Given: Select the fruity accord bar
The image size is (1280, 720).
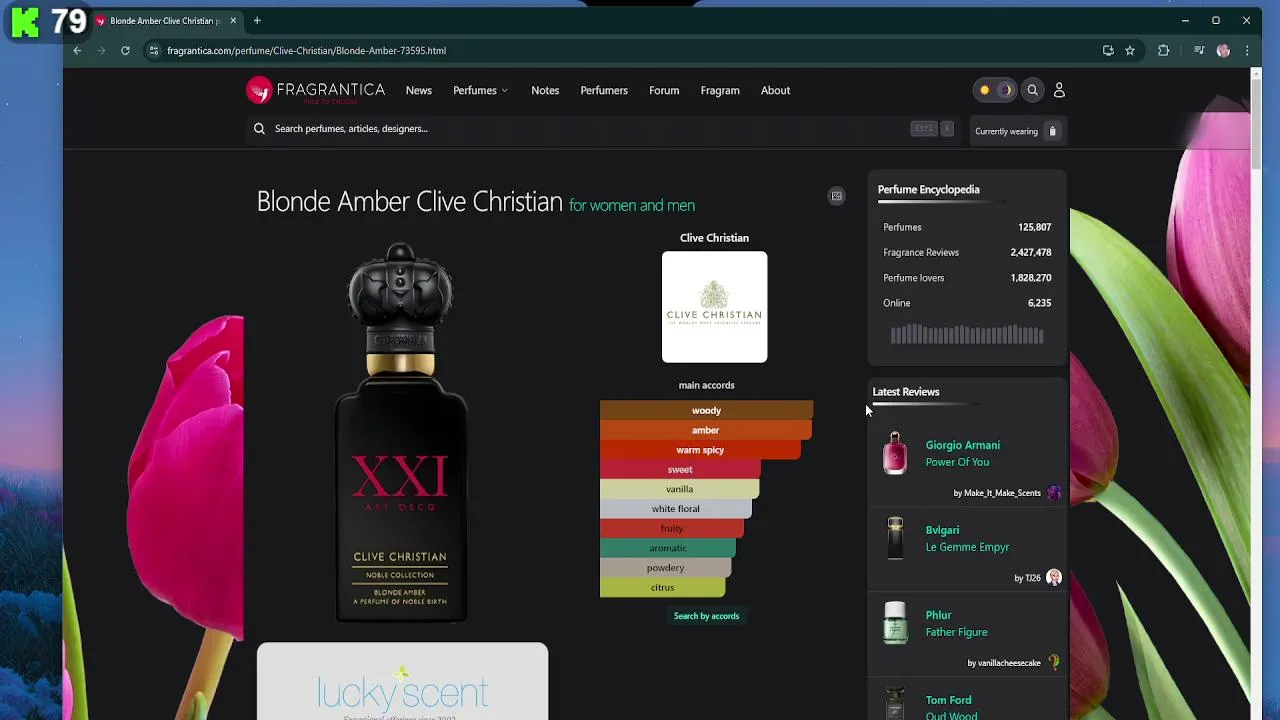Looking at the screenshot, I should coord(672,528).
